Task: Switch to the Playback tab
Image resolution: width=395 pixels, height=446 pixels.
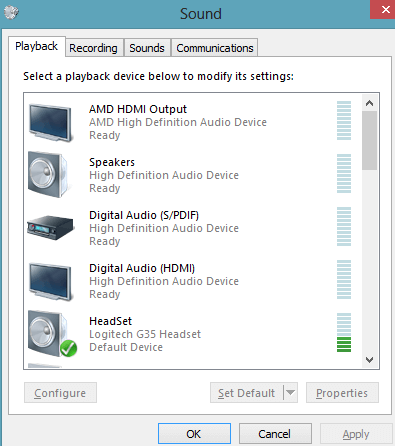Action: [37, 46]
